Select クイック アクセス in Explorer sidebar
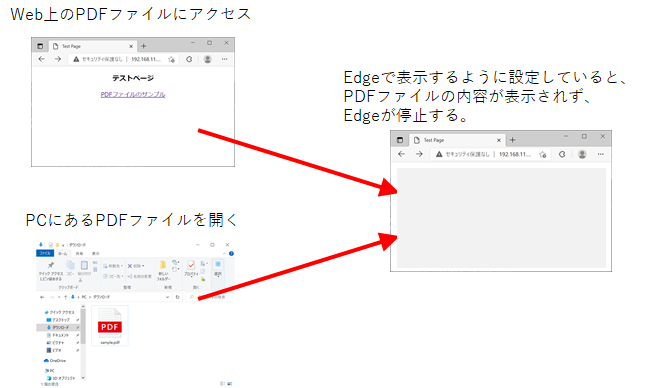646x388 pixels. pos(60,312)
